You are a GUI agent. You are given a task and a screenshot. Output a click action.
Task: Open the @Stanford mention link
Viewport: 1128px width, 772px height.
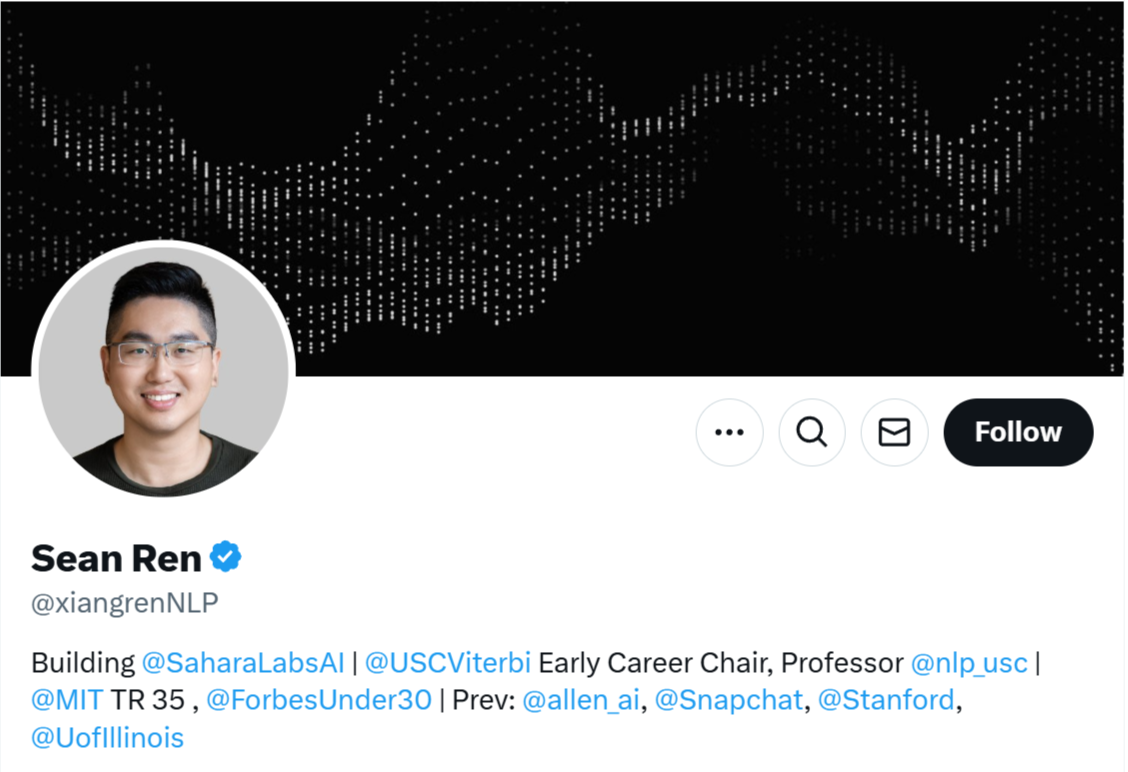coord(886,700)
